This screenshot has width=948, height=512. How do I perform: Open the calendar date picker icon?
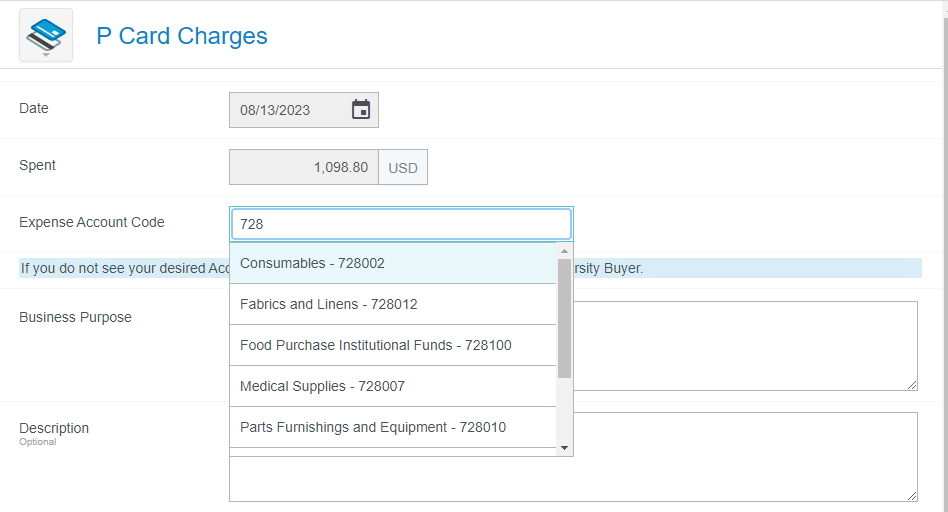(361, 110)
